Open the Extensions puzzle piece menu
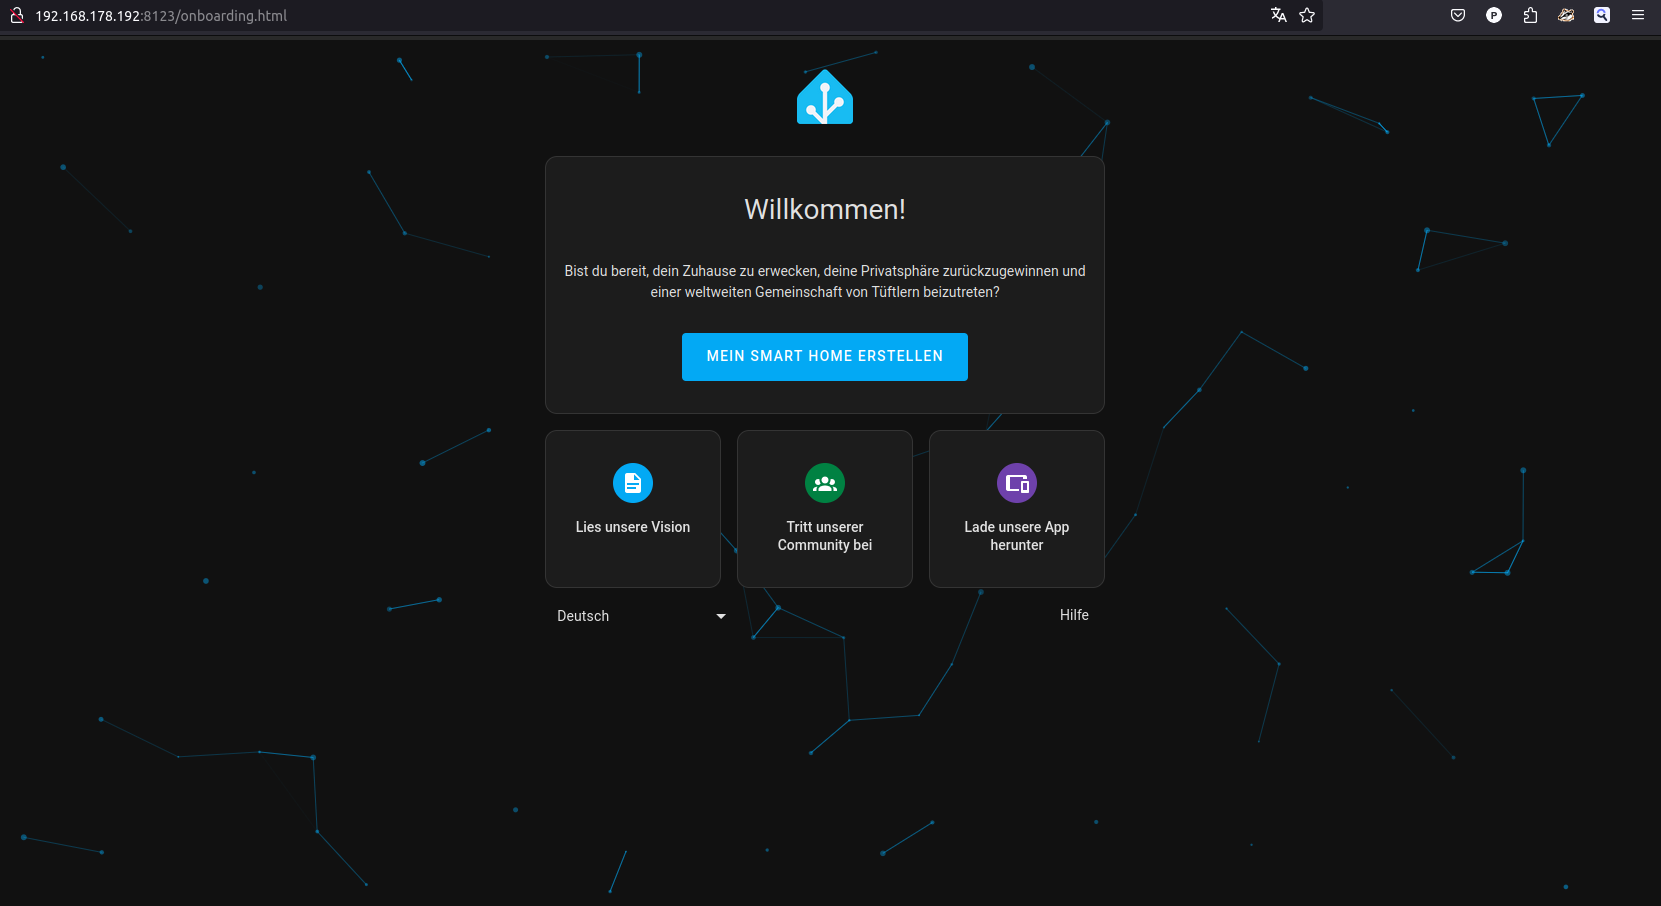The width and height of the screenshot is (1661, 906). (x=1529, y=15)
